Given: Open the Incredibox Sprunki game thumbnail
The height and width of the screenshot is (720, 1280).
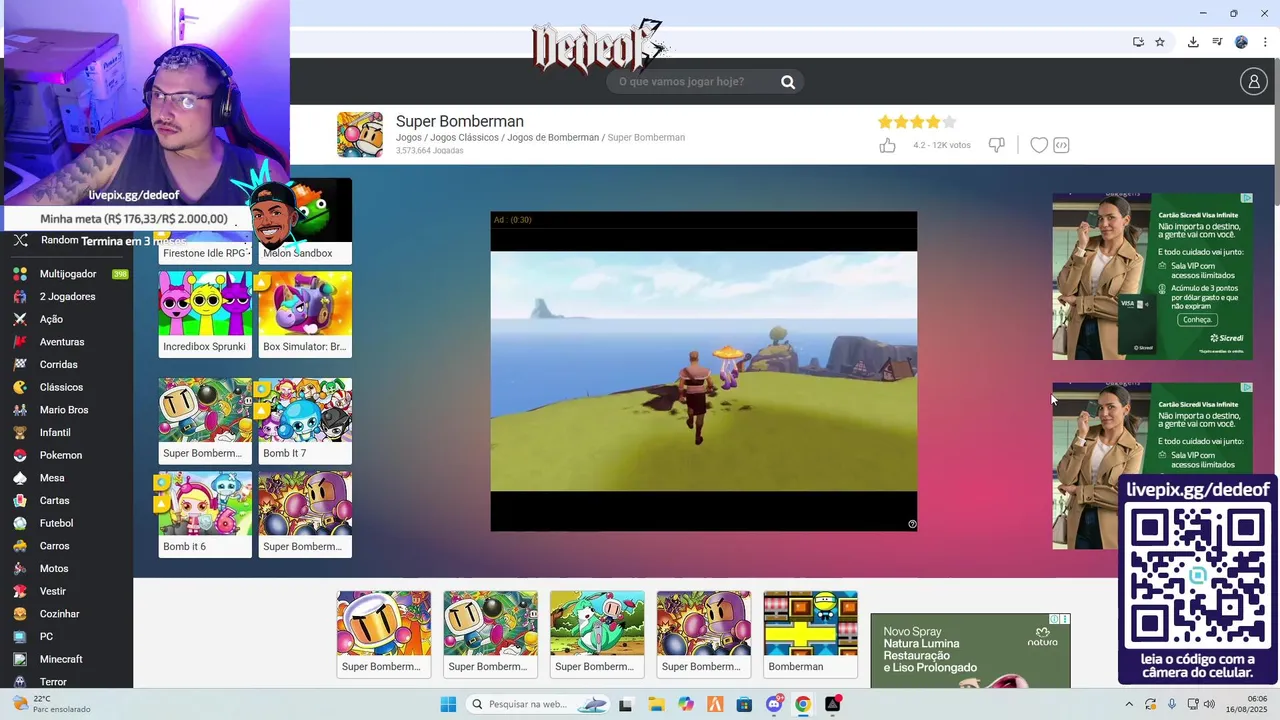Looking at the screenshot, I should (x=205, y=314).
